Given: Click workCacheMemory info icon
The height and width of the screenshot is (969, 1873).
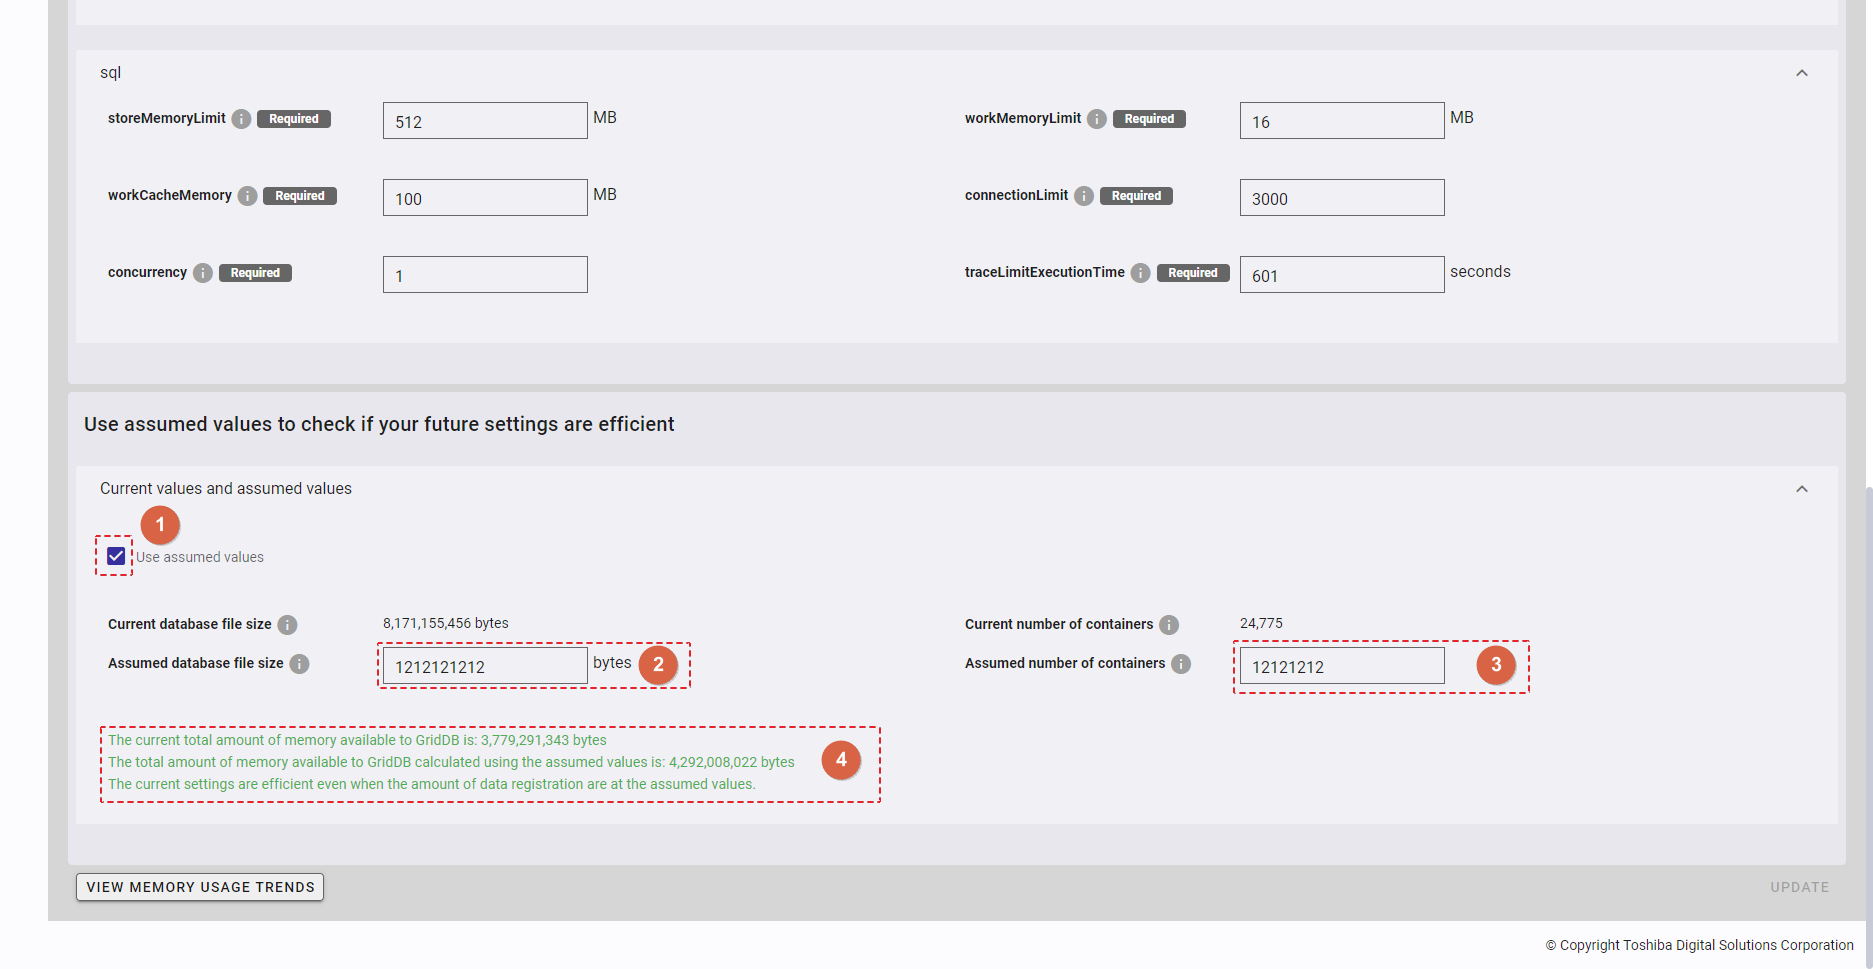Looking at the screenshot, I should pyautogui.click(x=248, y=196).
